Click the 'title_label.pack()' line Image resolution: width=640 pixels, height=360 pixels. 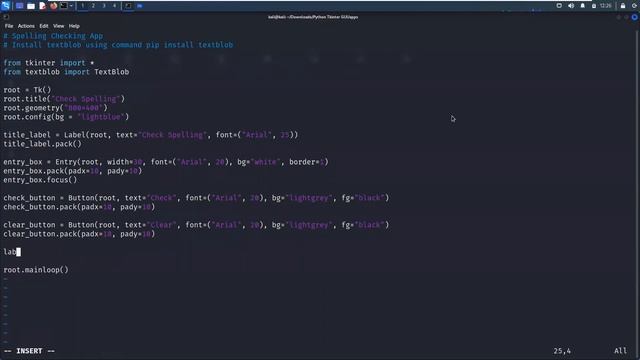pos(42,144)
